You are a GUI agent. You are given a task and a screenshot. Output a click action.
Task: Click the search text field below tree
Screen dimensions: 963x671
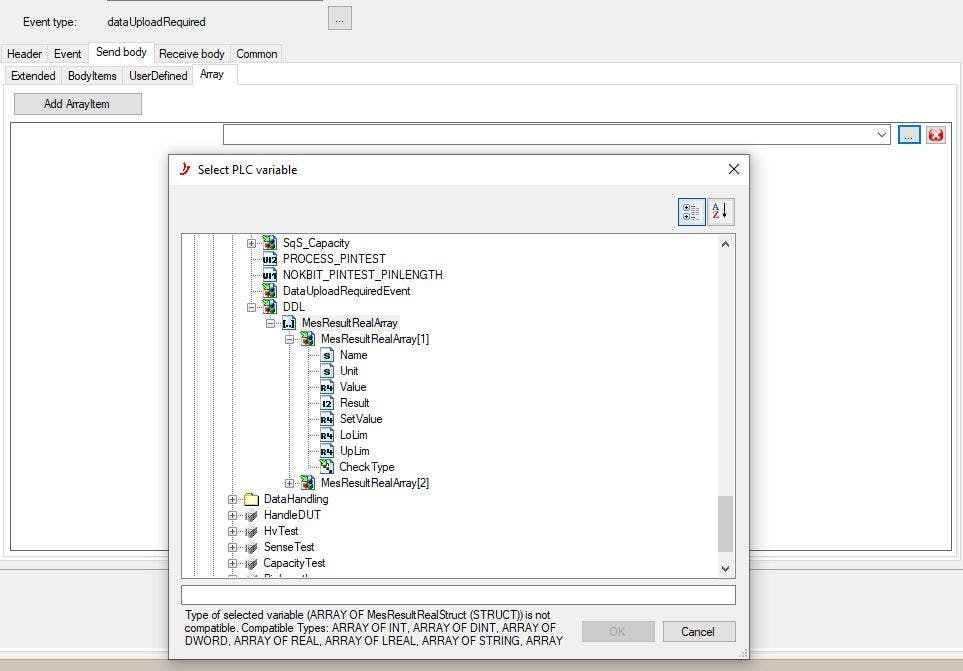click(458, 595)
